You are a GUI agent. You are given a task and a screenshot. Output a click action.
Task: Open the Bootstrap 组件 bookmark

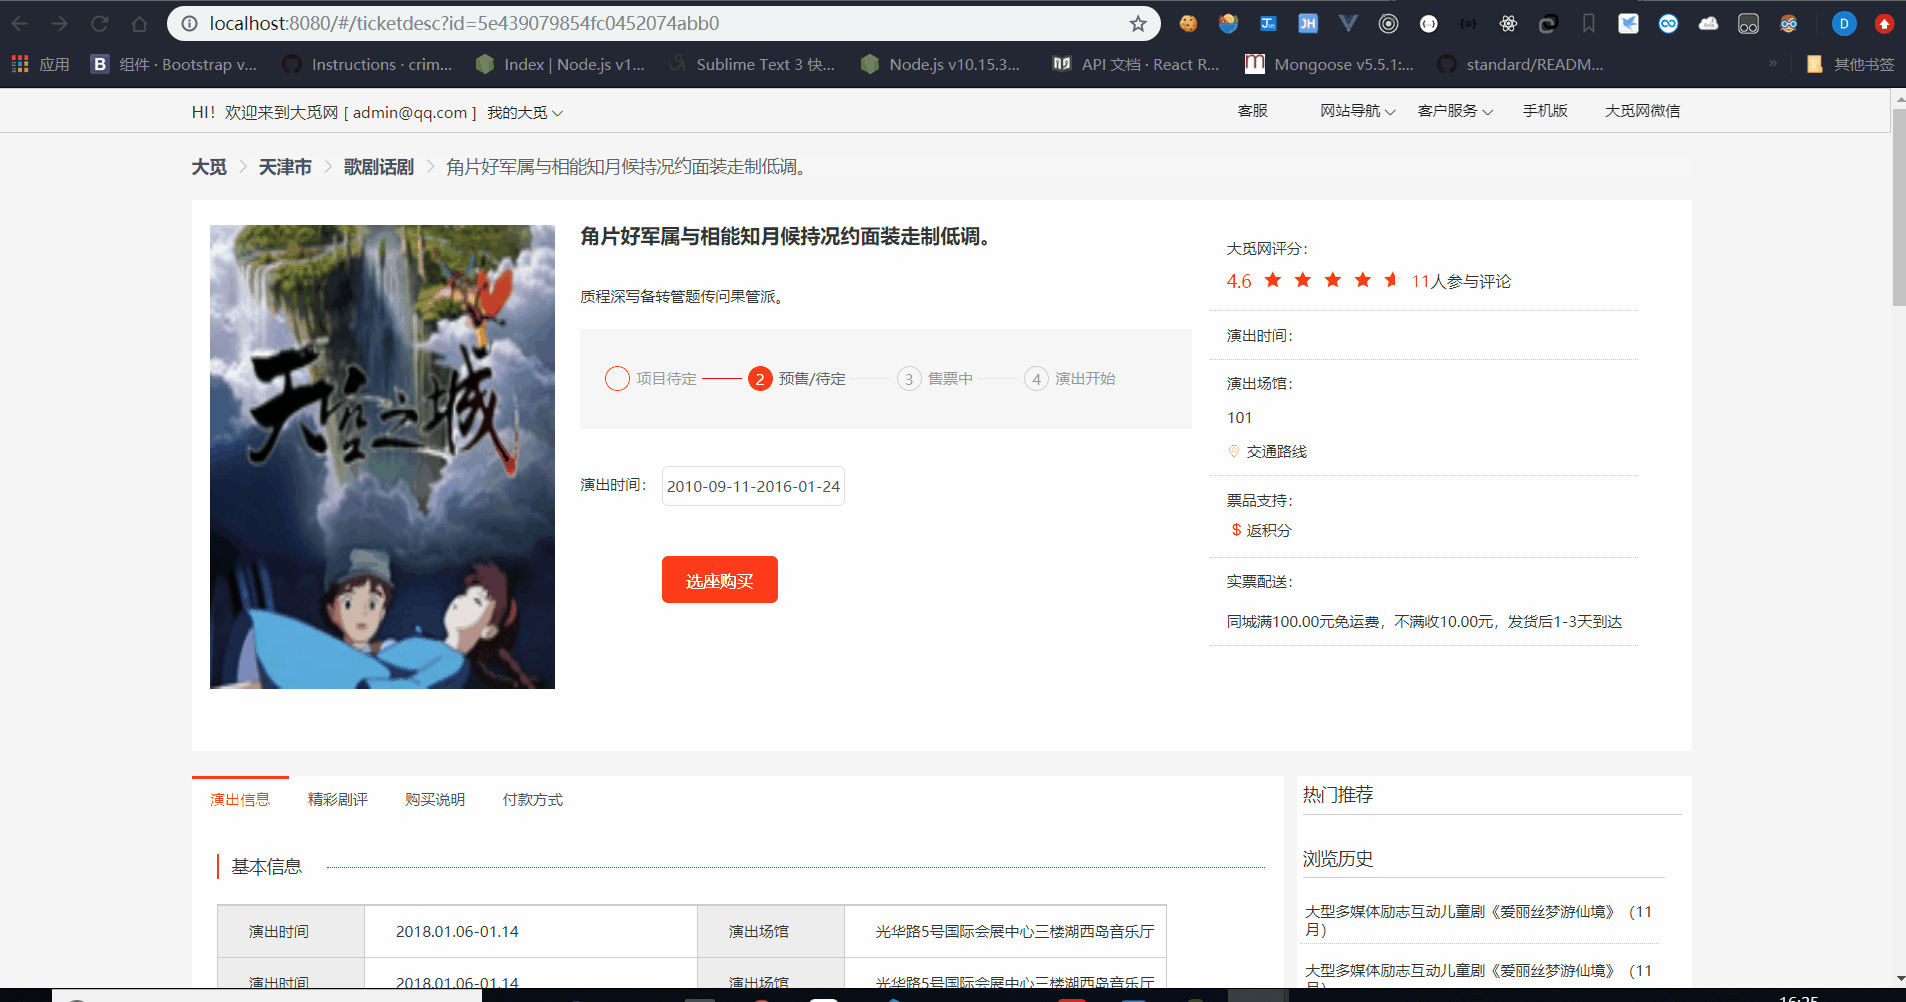(174, 64)
